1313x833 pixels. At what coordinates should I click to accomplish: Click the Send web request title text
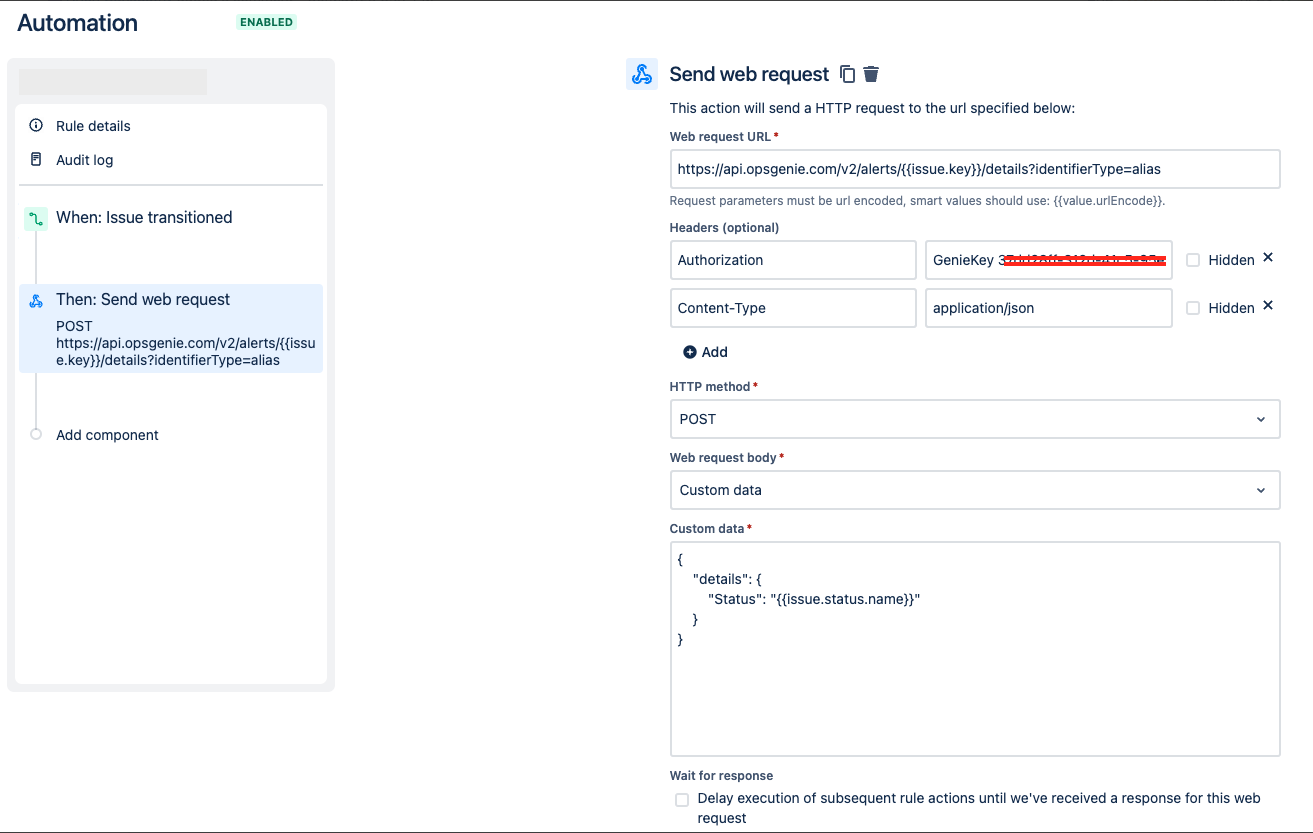point(749,74)
